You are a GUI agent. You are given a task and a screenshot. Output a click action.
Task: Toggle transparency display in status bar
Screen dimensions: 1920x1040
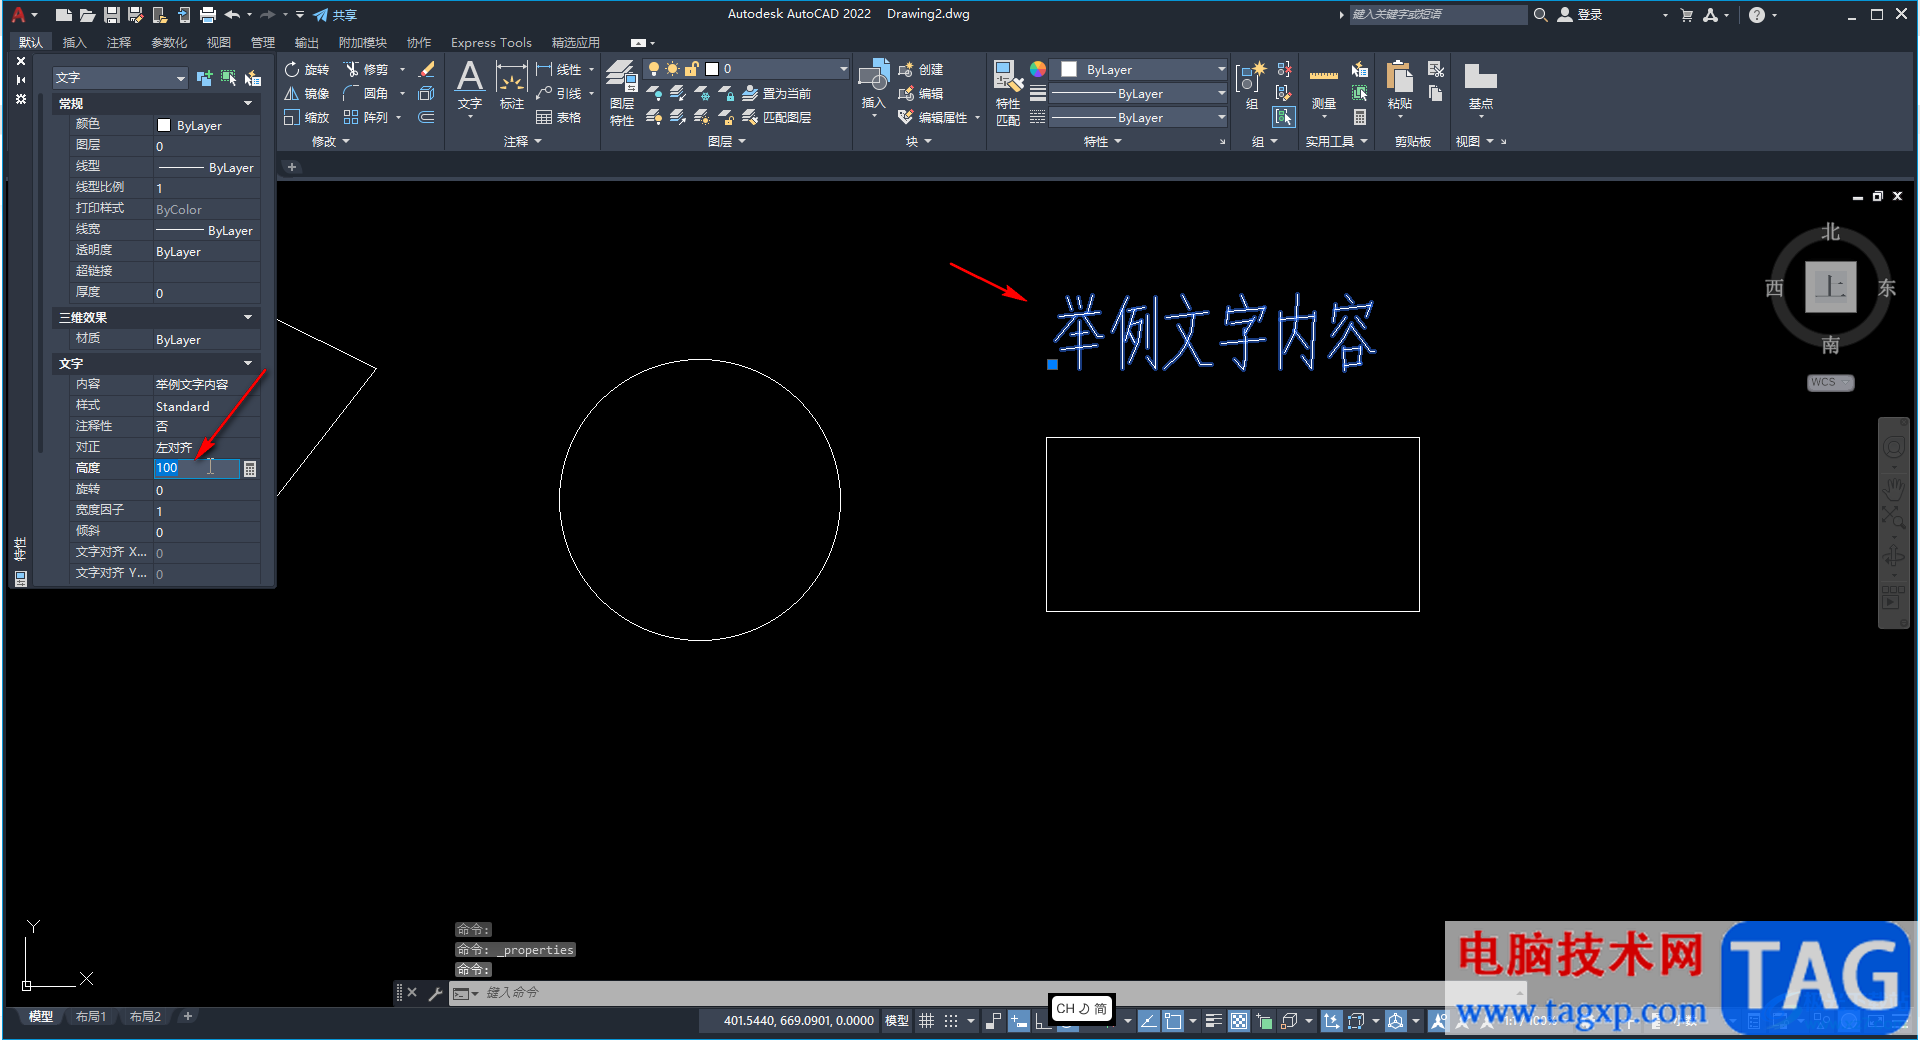(1239, 1021)
